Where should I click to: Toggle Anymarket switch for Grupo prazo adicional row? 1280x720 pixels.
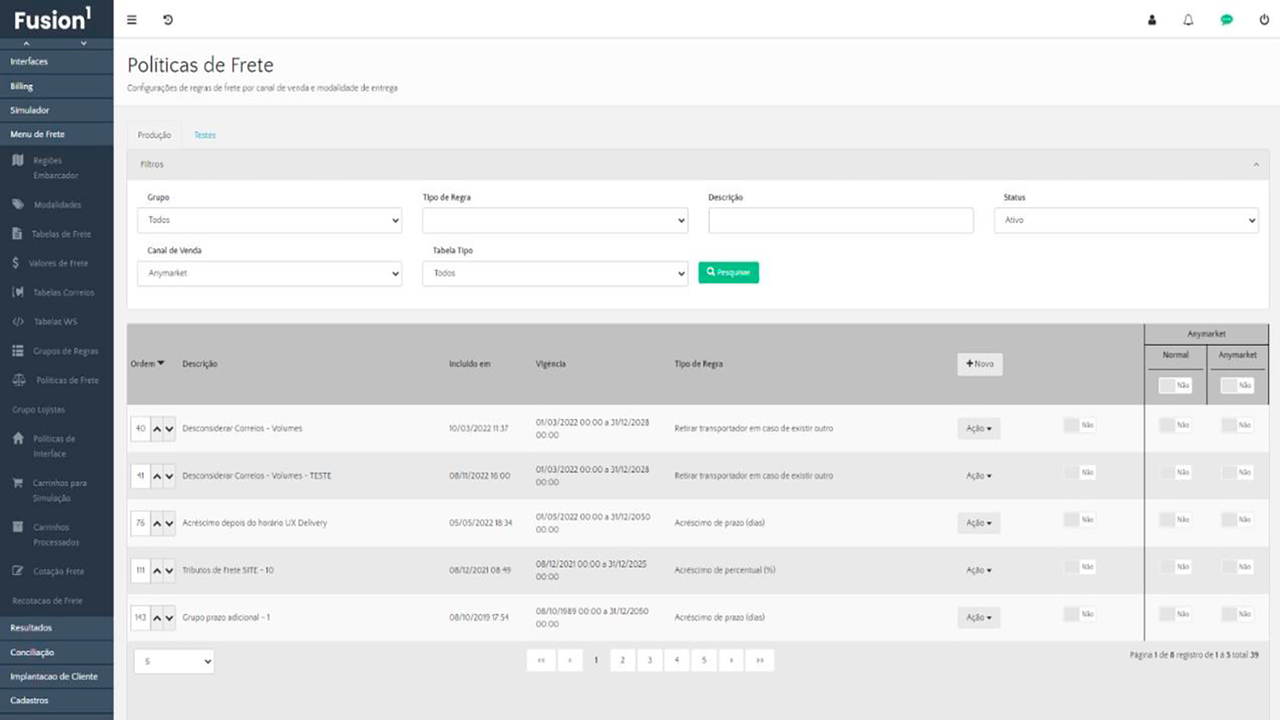(1237, 613)
